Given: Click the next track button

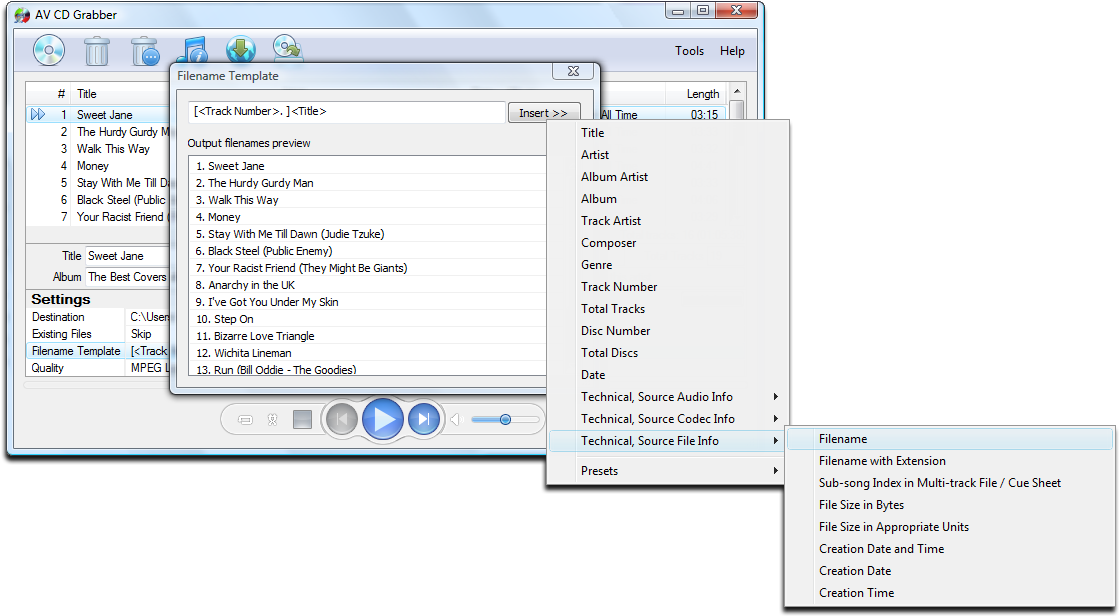Looking at the screenshot, I should (x=424, y=420).
